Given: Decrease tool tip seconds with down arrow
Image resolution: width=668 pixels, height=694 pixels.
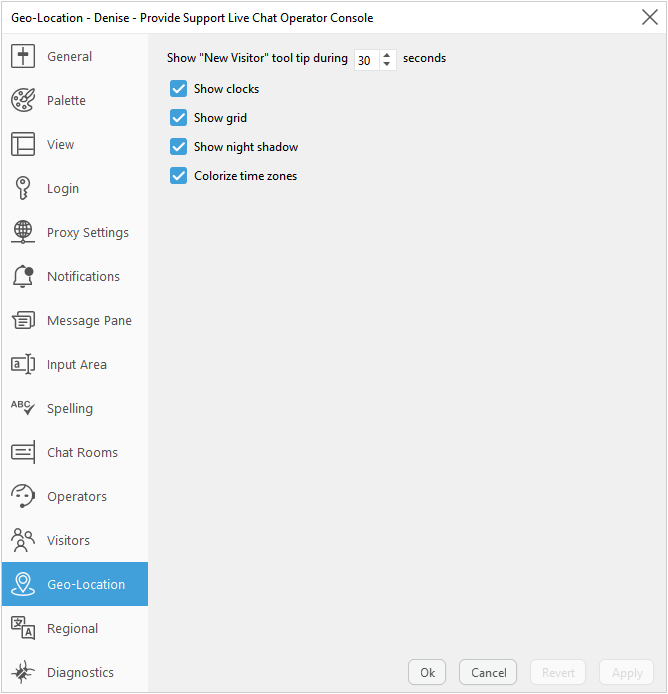Looking at the screenshot, I should click(x=388, y=65).
